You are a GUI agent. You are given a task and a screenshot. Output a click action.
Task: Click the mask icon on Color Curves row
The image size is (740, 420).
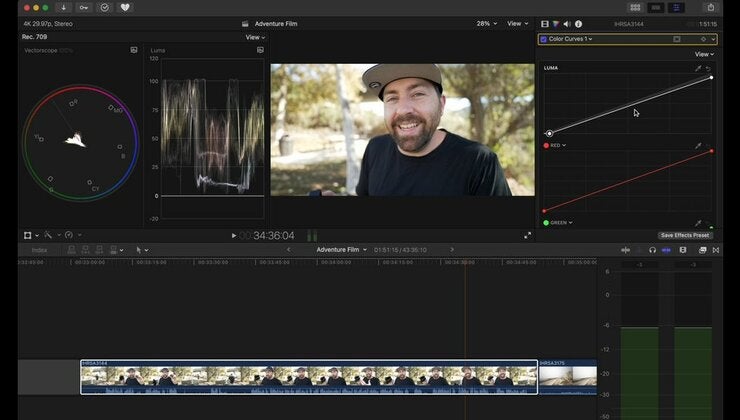677,39
